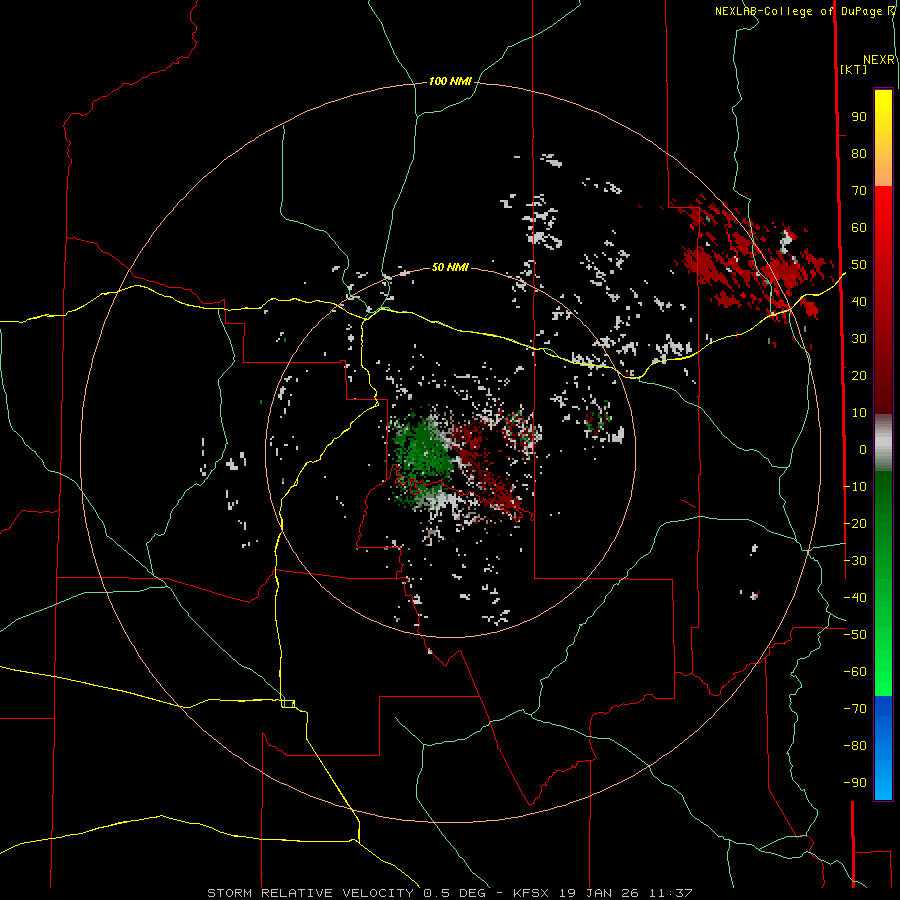The image size is (900, 900).
Task: Click the green inbound velocity echo near radar center
Action: click(x=422, y=451)
